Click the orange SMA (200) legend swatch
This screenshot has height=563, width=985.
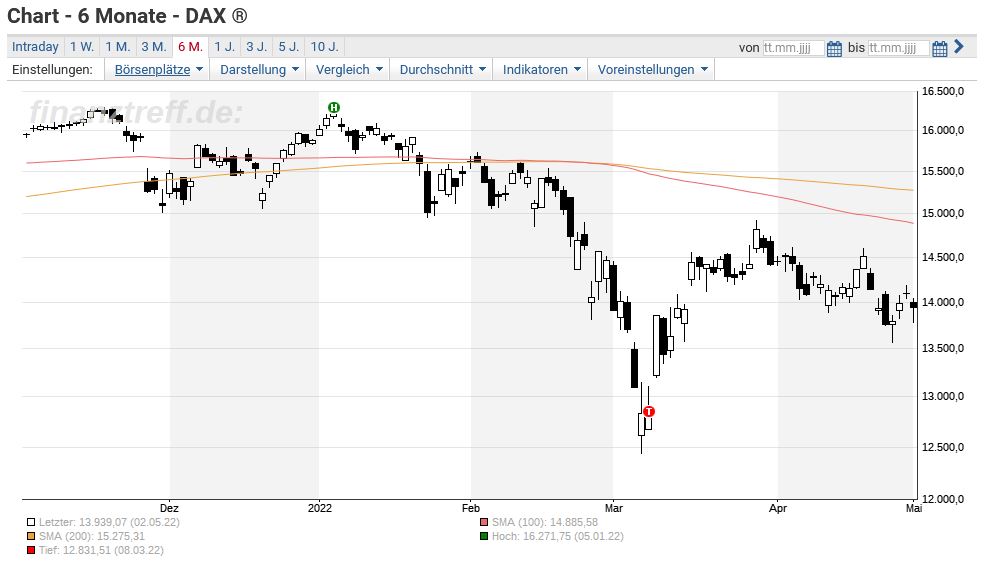tap(31, 536)
